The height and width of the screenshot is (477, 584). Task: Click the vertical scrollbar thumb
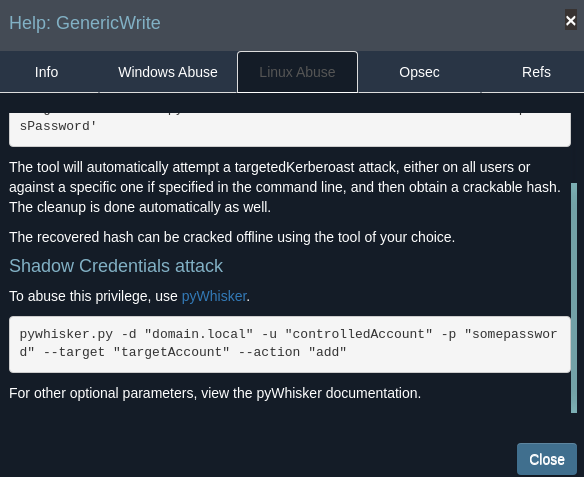pyautogui.click(x=574, y=298)
